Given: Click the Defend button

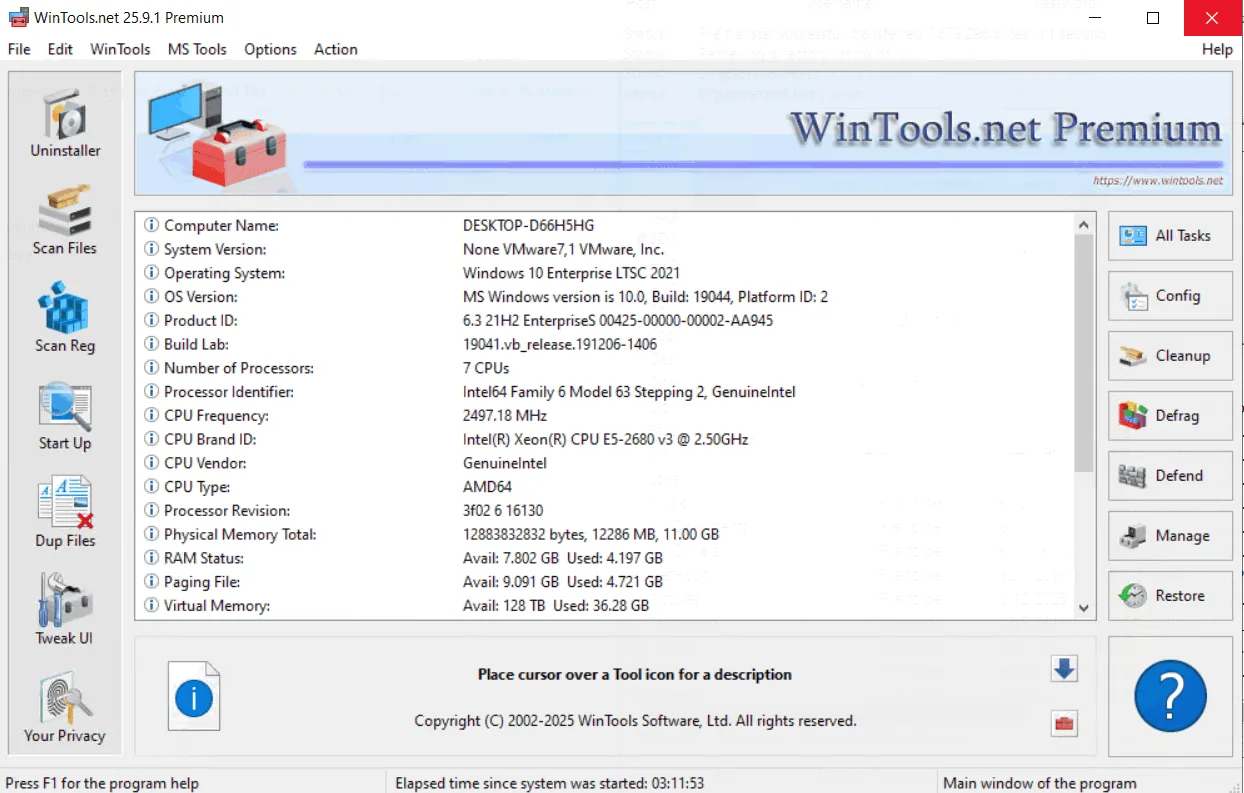Looking at the screenshot, I should (1170, 476).
